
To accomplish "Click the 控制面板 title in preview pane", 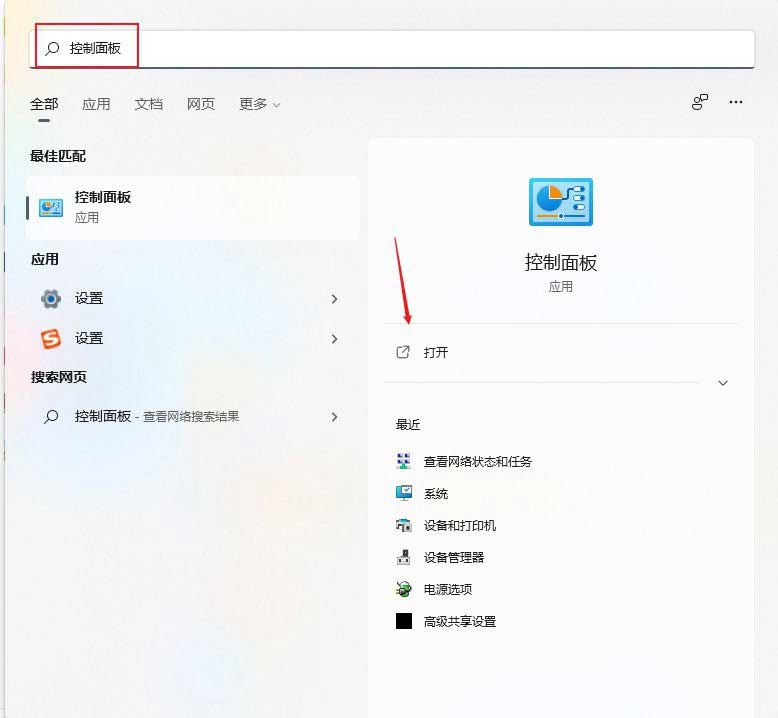I will (561, 262).
